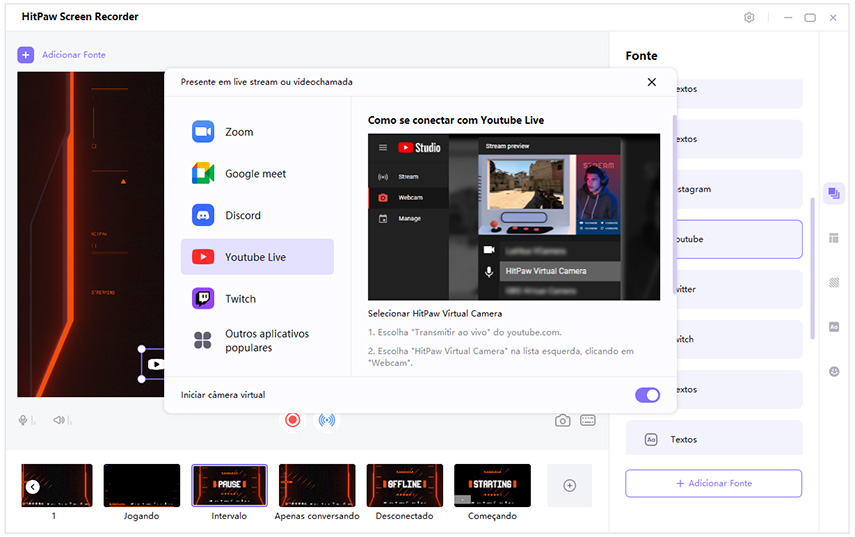This screenshot has width=855, height=537.
Task: Click the Adicionar Fonte link at top
Action: [x=74, y=55]
